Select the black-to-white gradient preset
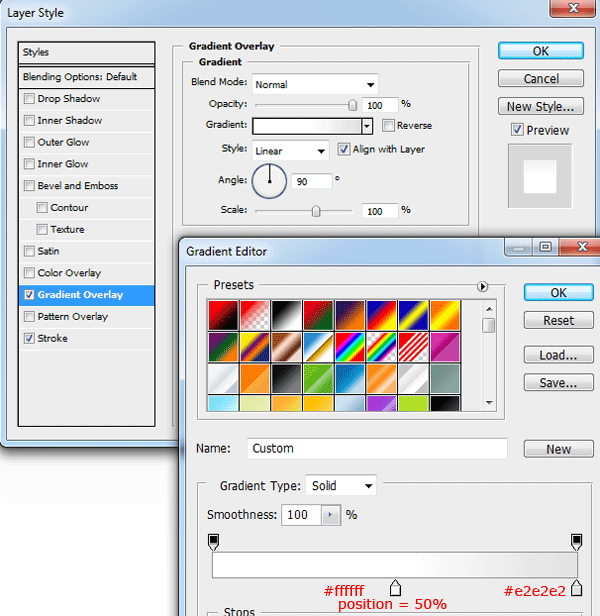This screenshot has width=600, height=616. point(286,315)
